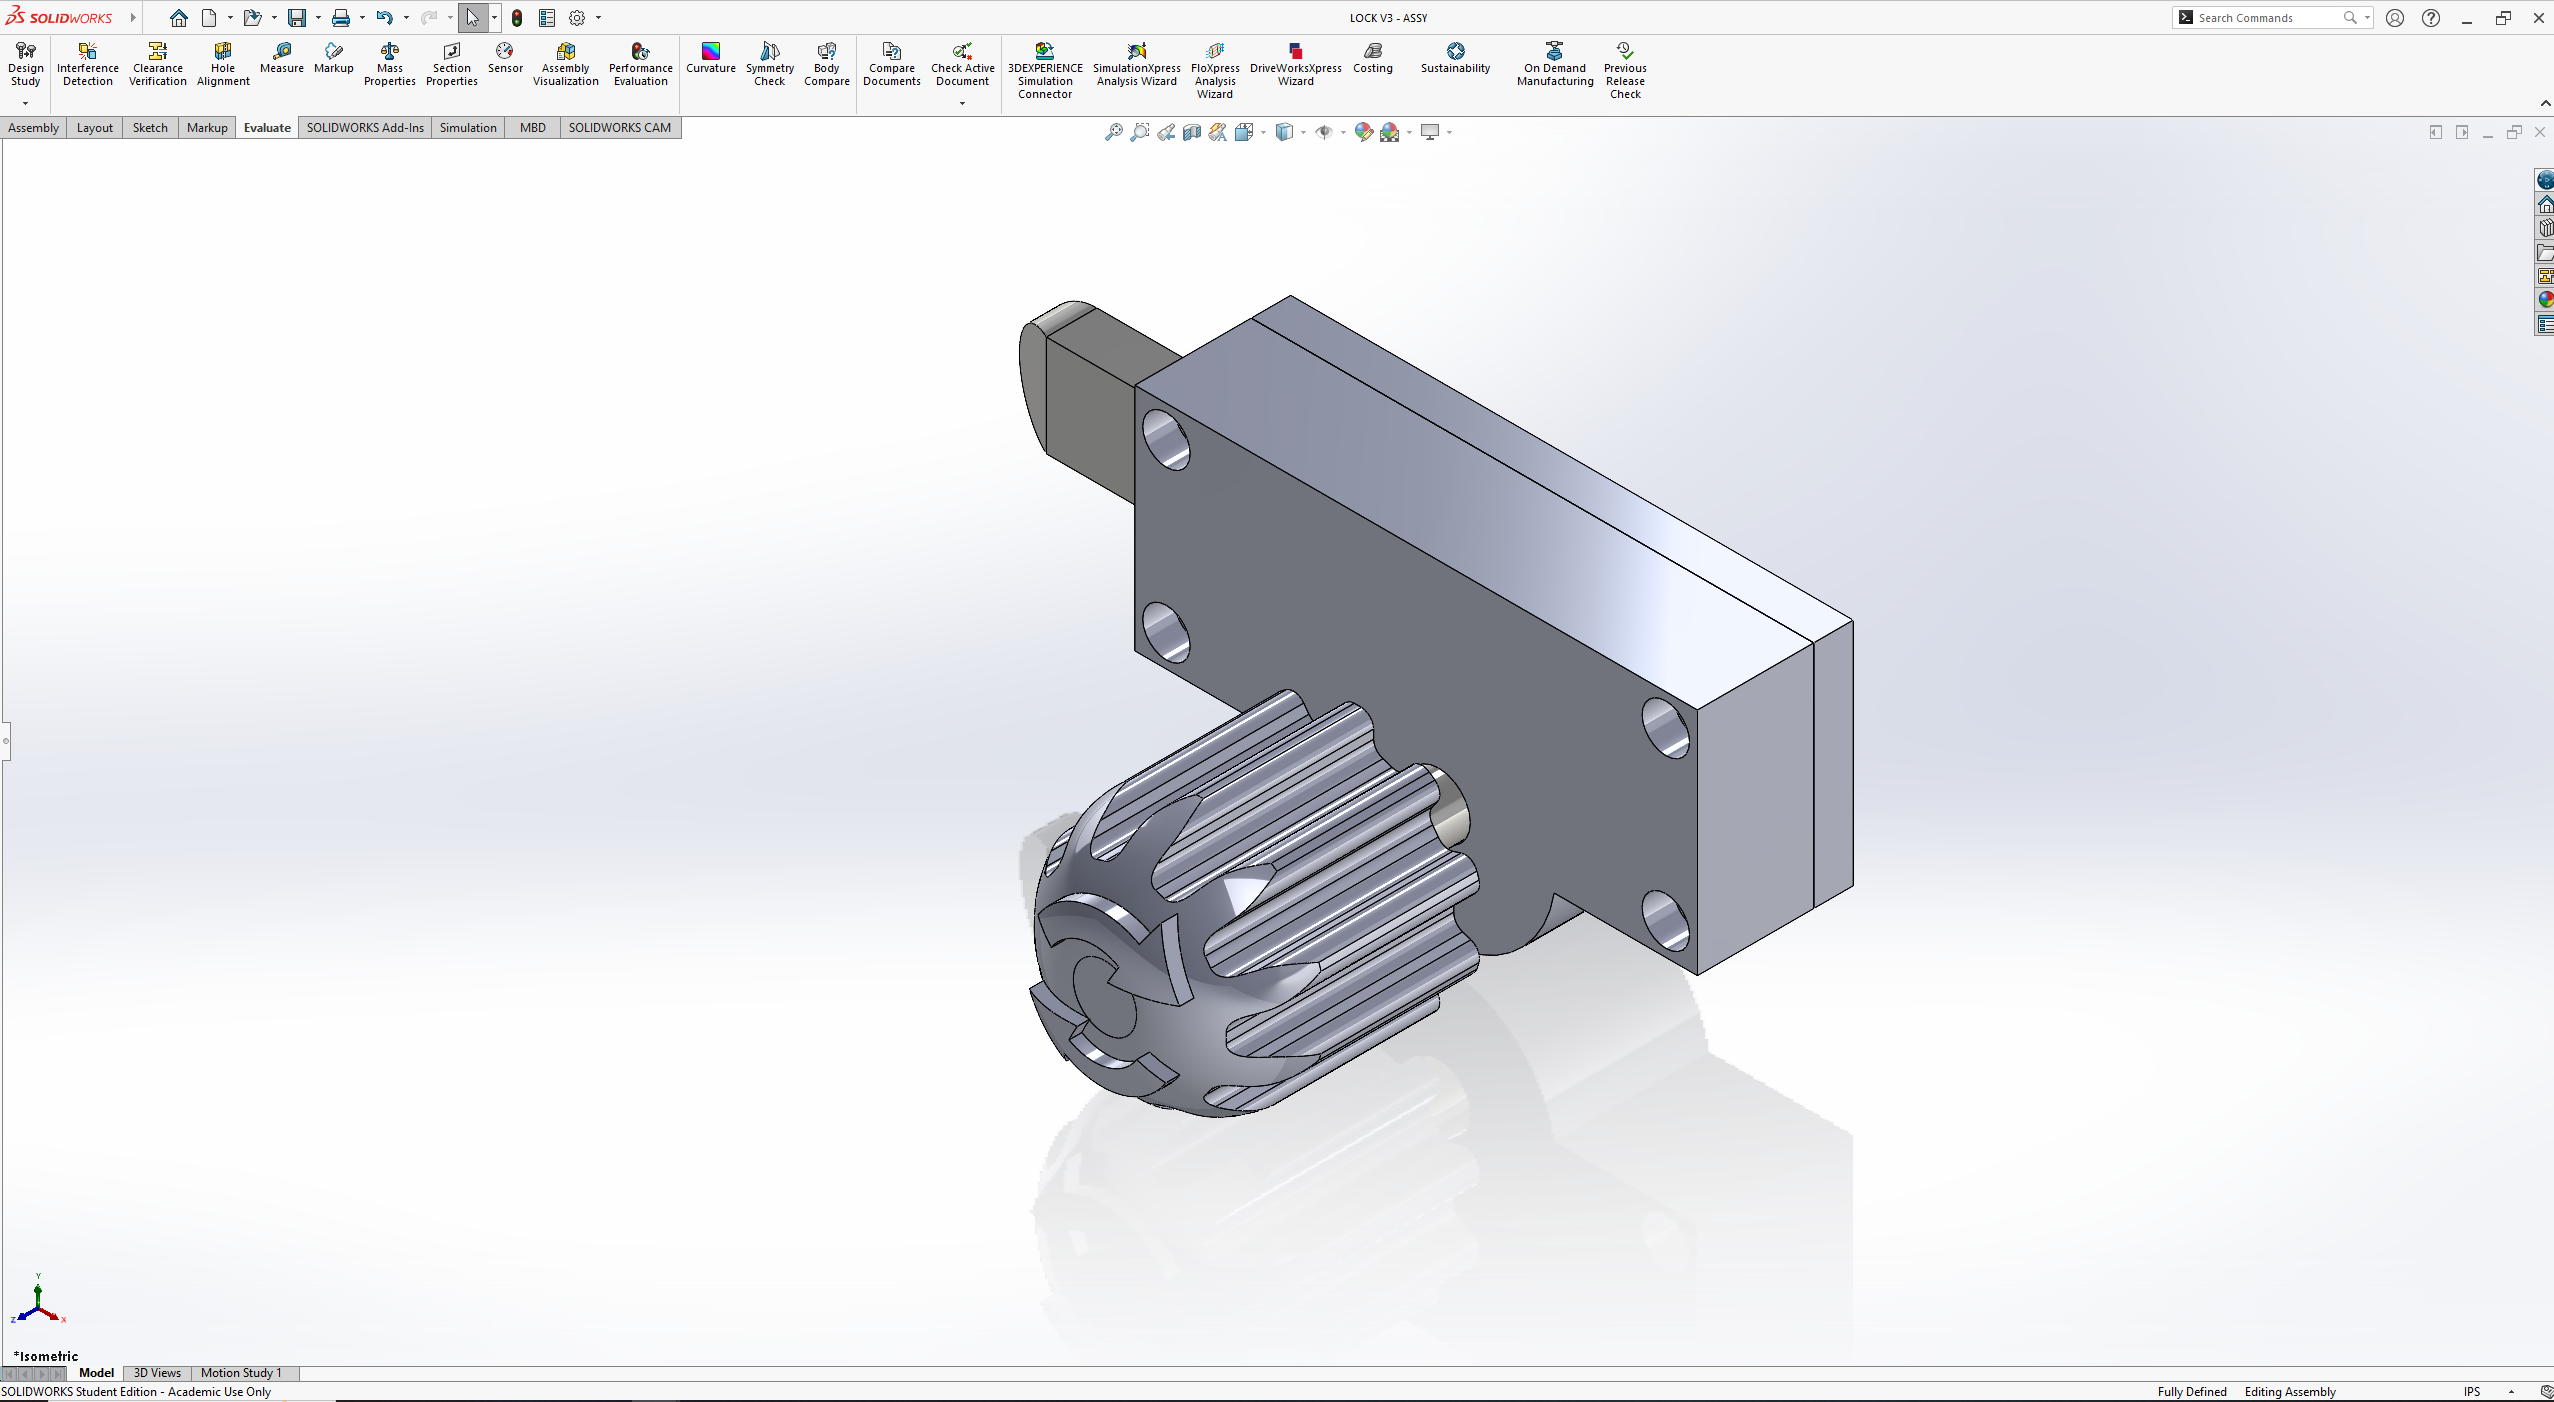Toggle the Curvature display
The image size is (2554, 1402).
[x=710, y=58]
